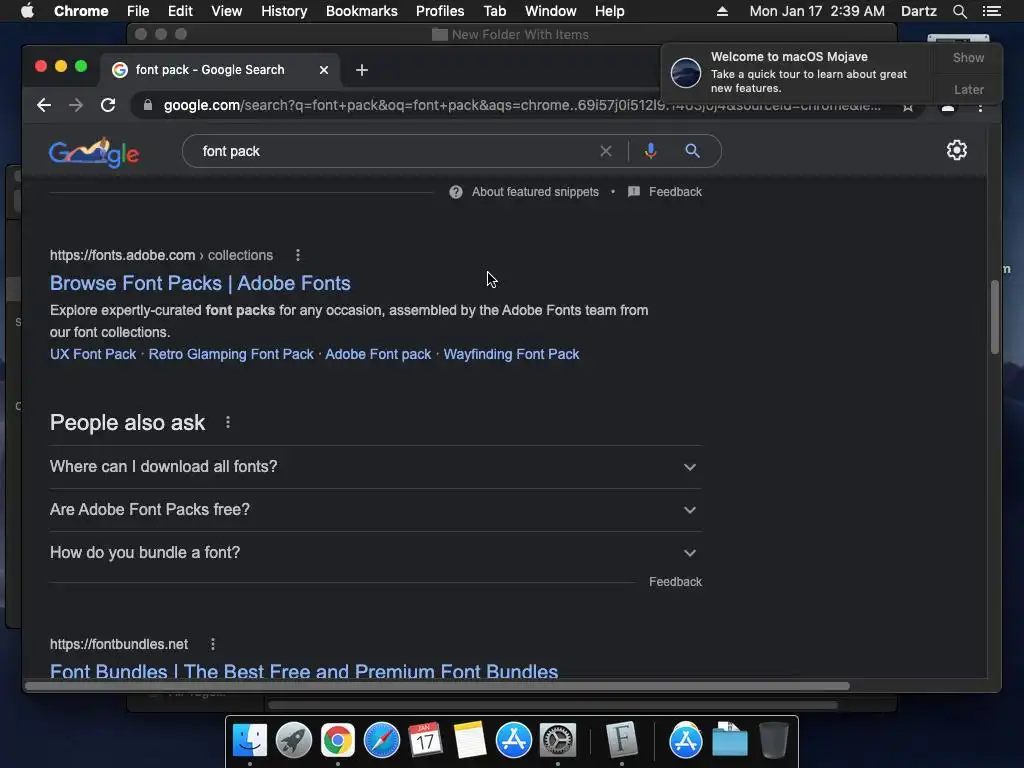Click About featured snippets help icon
Image resolution: width=1024 pixels, height=768 pixels.
pos(456,192)
